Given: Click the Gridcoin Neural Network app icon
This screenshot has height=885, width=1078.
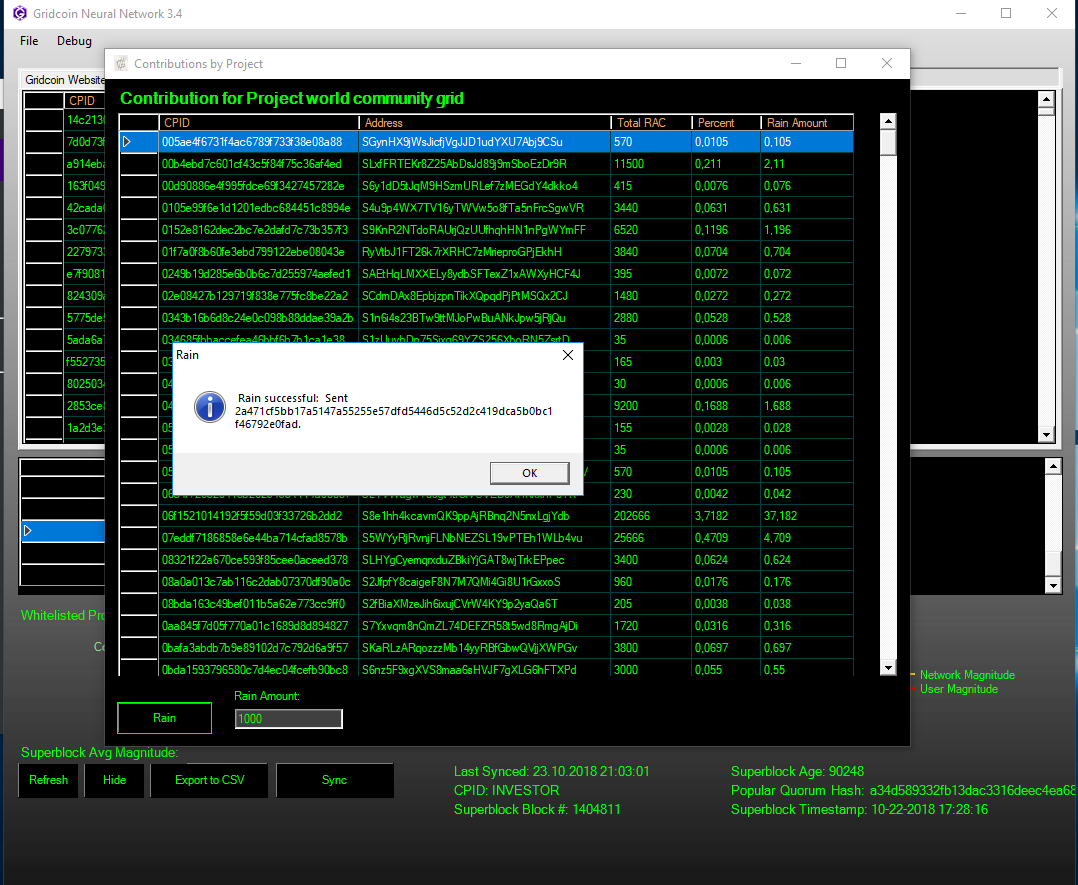Looking at the screenshot, I should pos(20,13).
